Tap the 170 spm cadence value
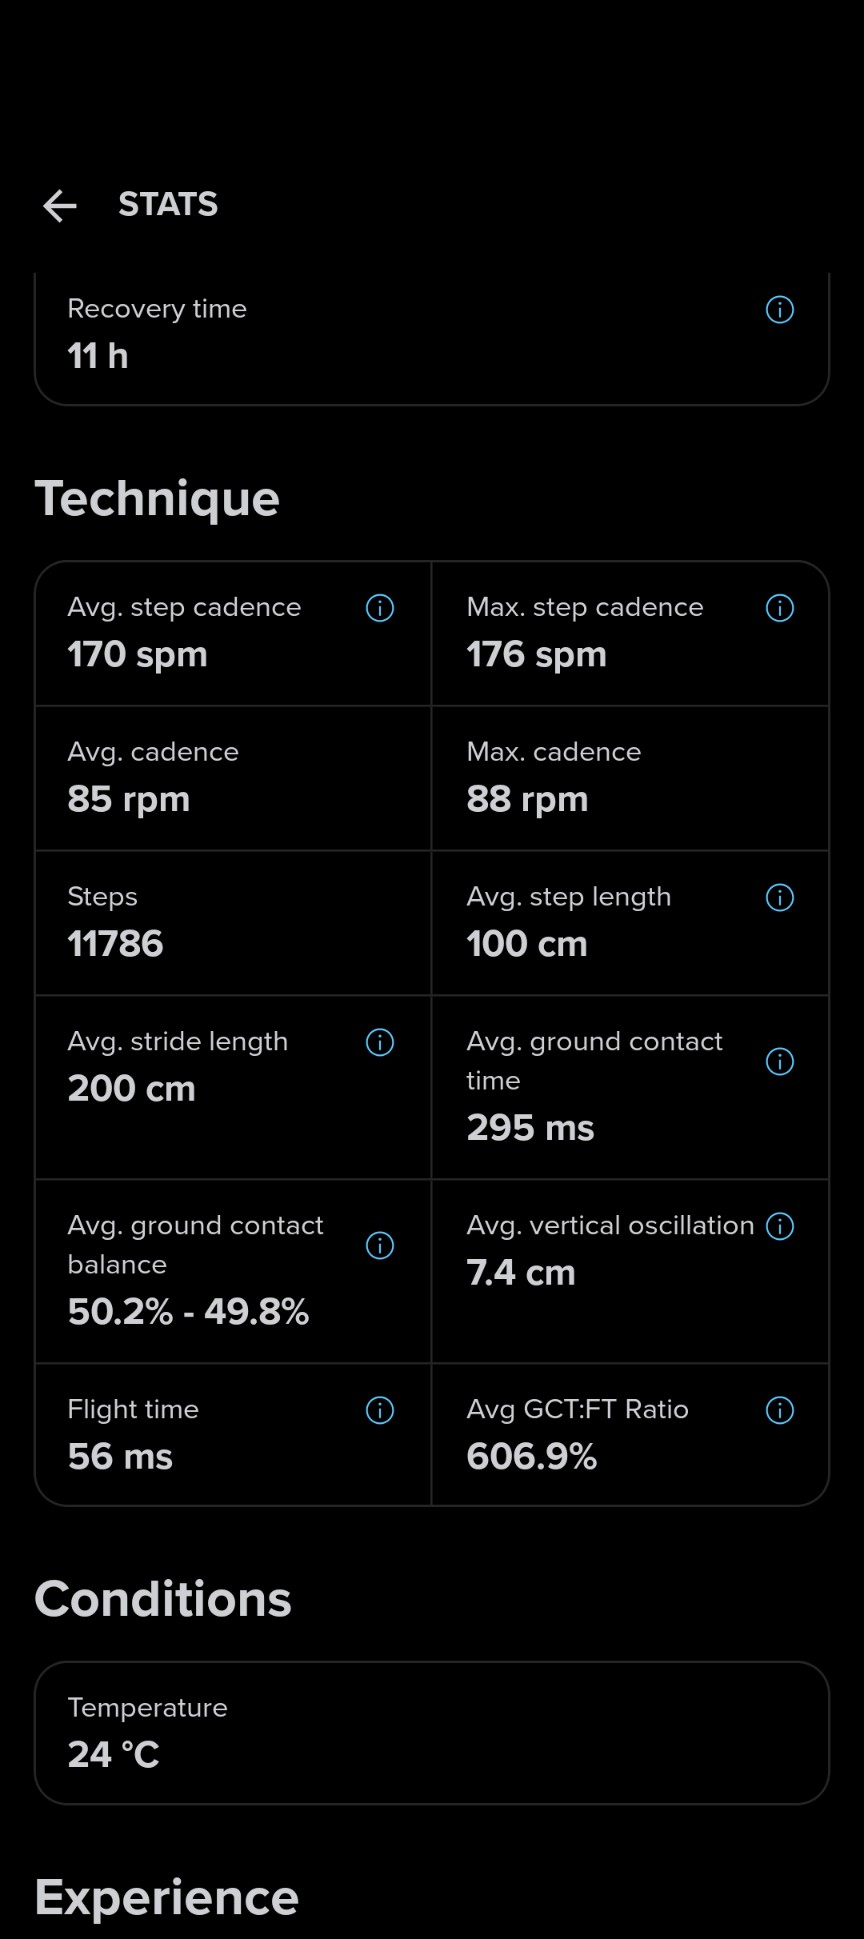Screen dimensions: 864x1939 138,655
